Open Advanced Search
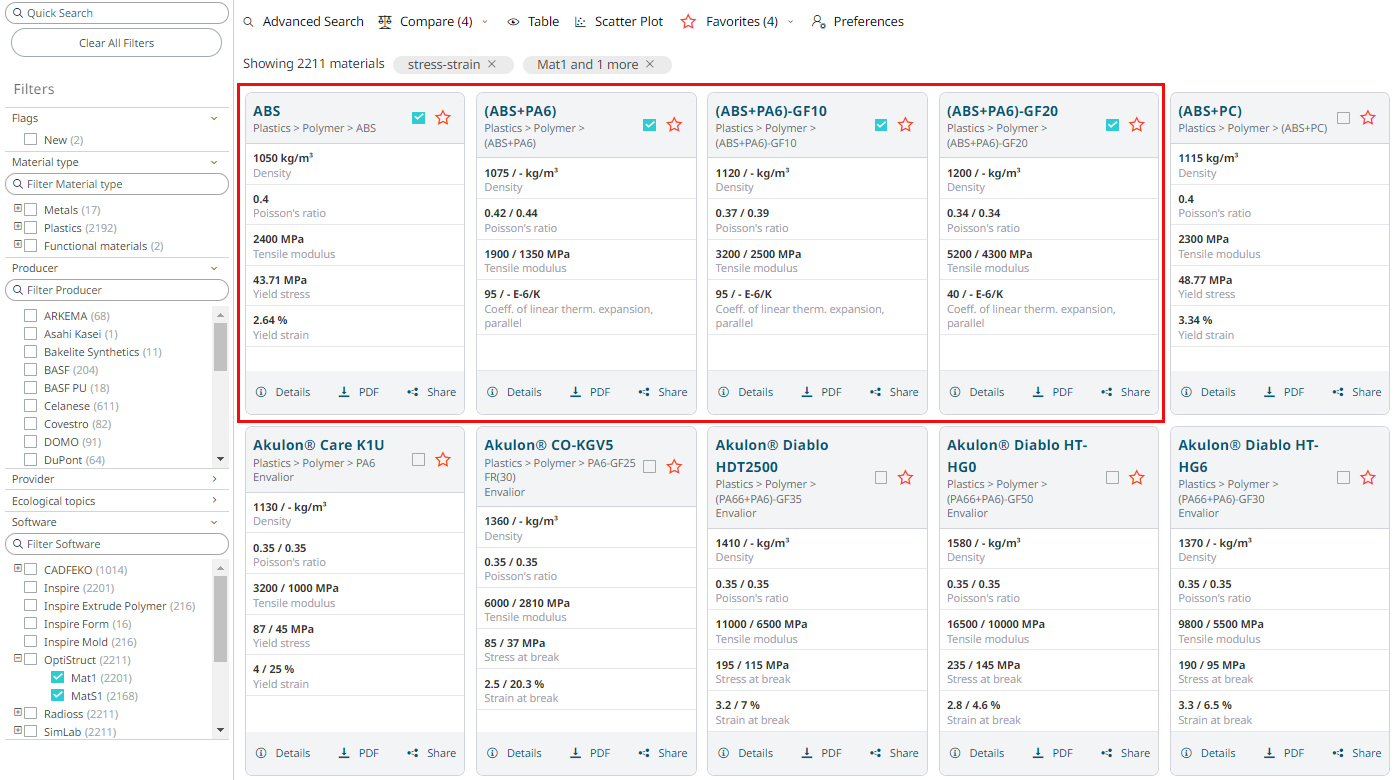Screen dimensions: 1395x780 304,21
